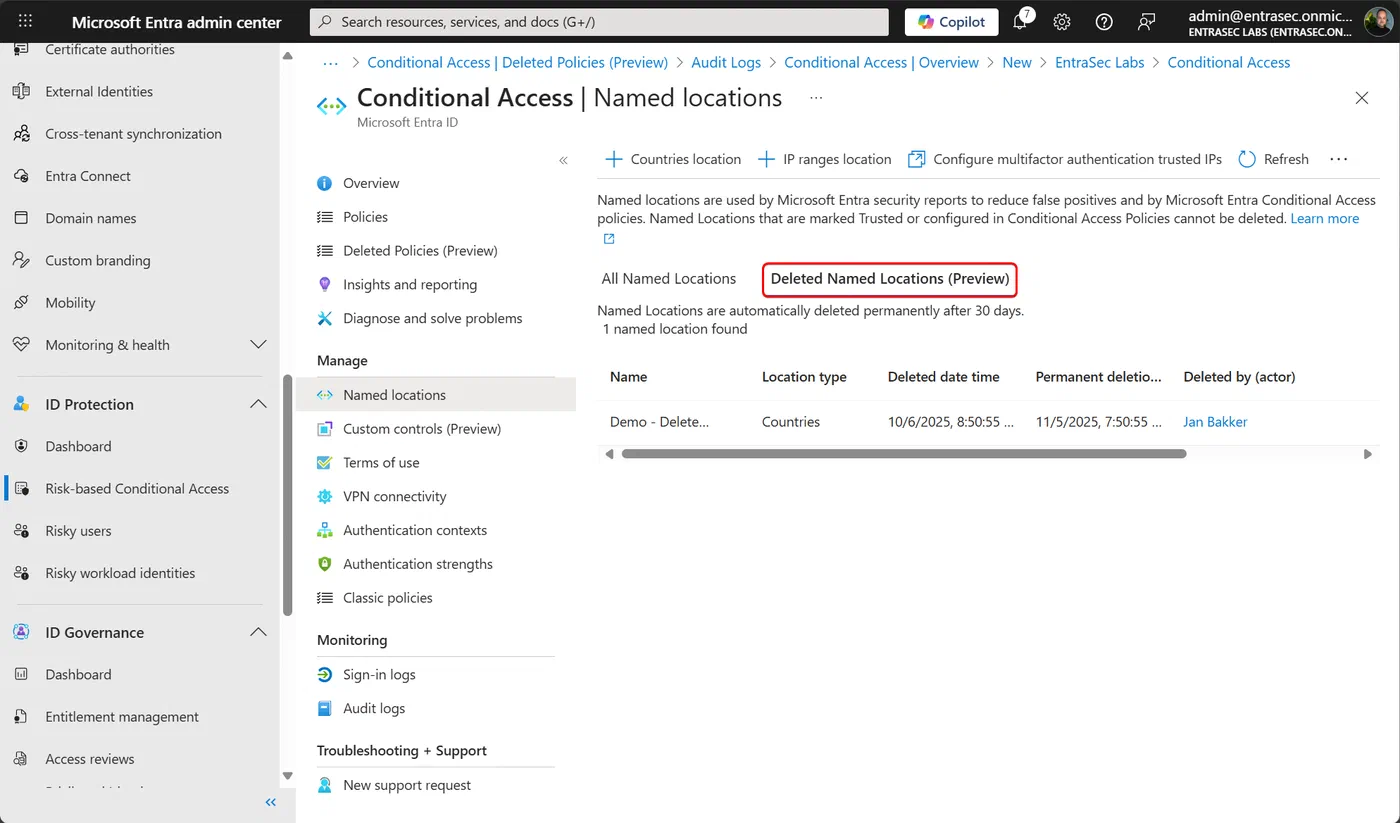Image resolution: width=1400 pixels, height=823 pixels.
Task: Collapse the ID Protection section
Action: [x=258, y=404]
